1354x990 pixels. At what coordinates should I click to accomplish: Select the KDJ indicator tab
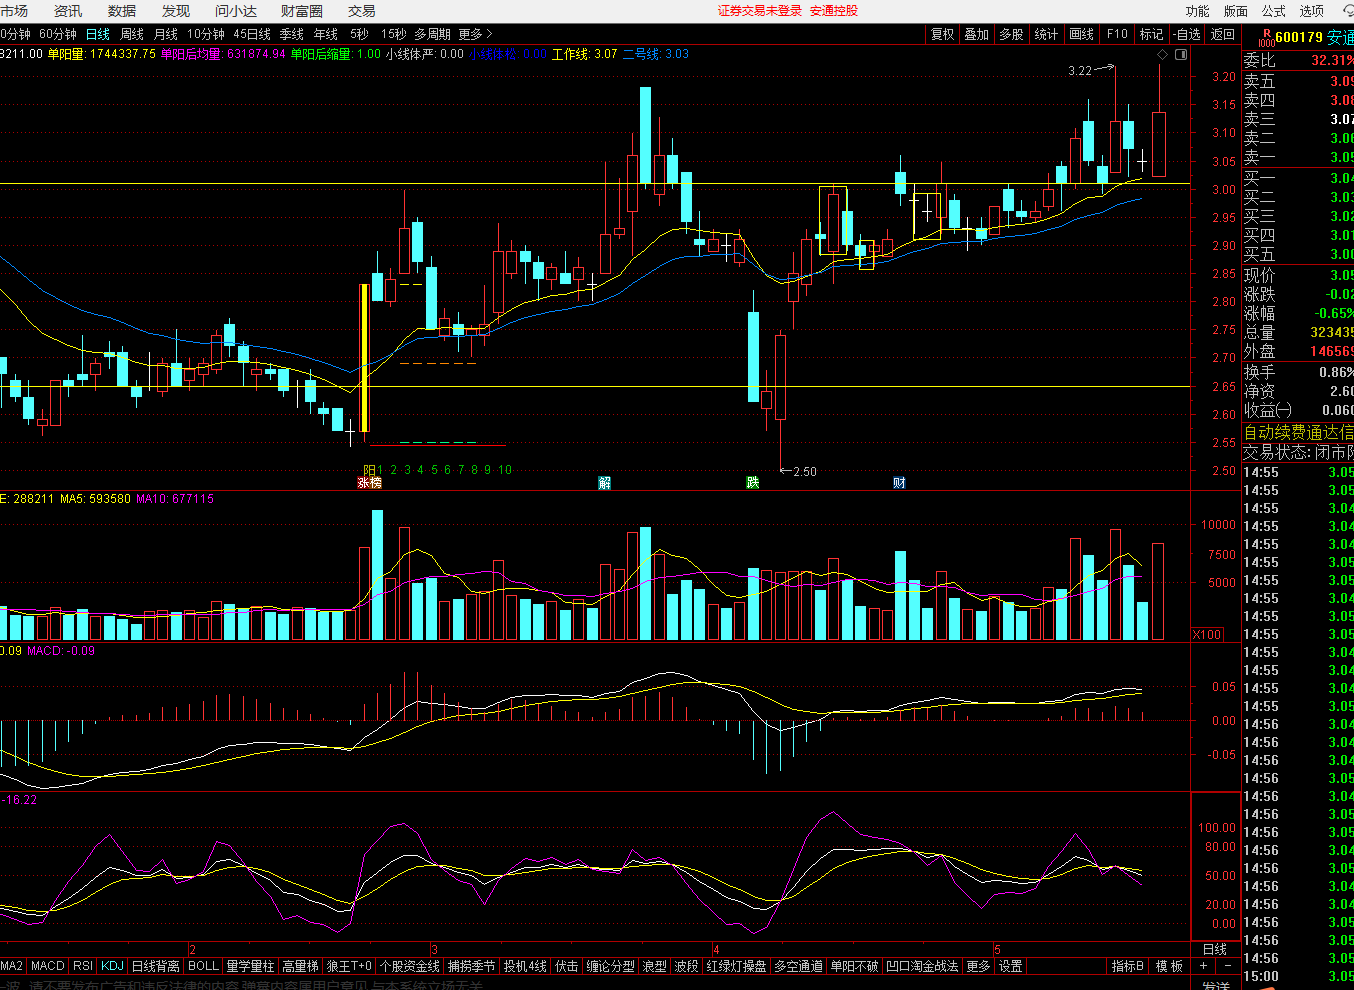tap(113, 966)
